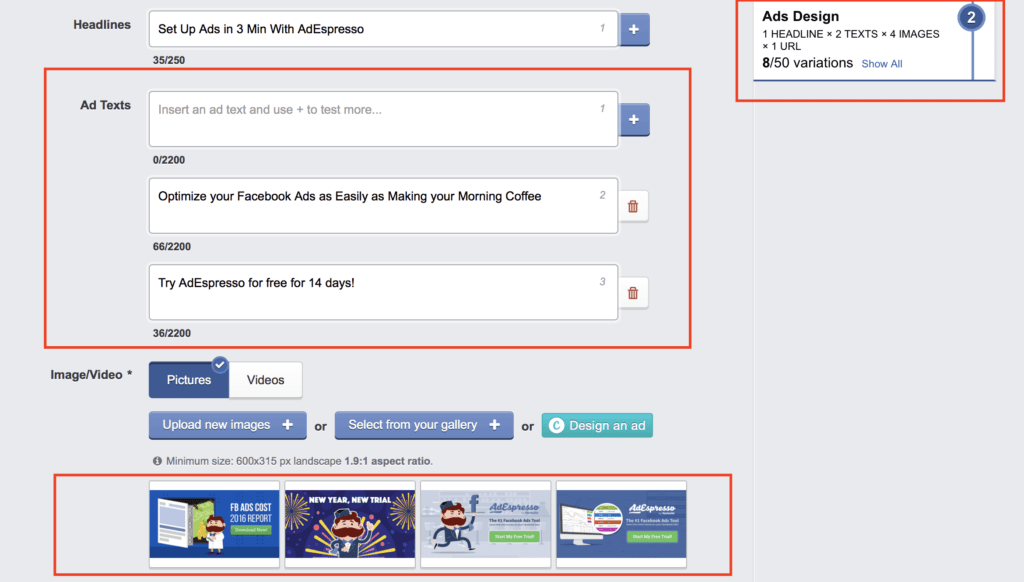Select the "FB Ads Cost 2016 Report" thumbnail
The height and width of the screenshot is (582, 1024).
coord(214,523)
